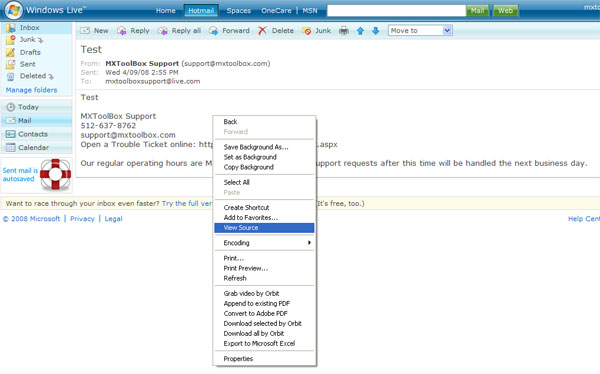The width and height of the screenshot is (600, 374).
Task: Open the Help Central link
Action: [584, 219]
